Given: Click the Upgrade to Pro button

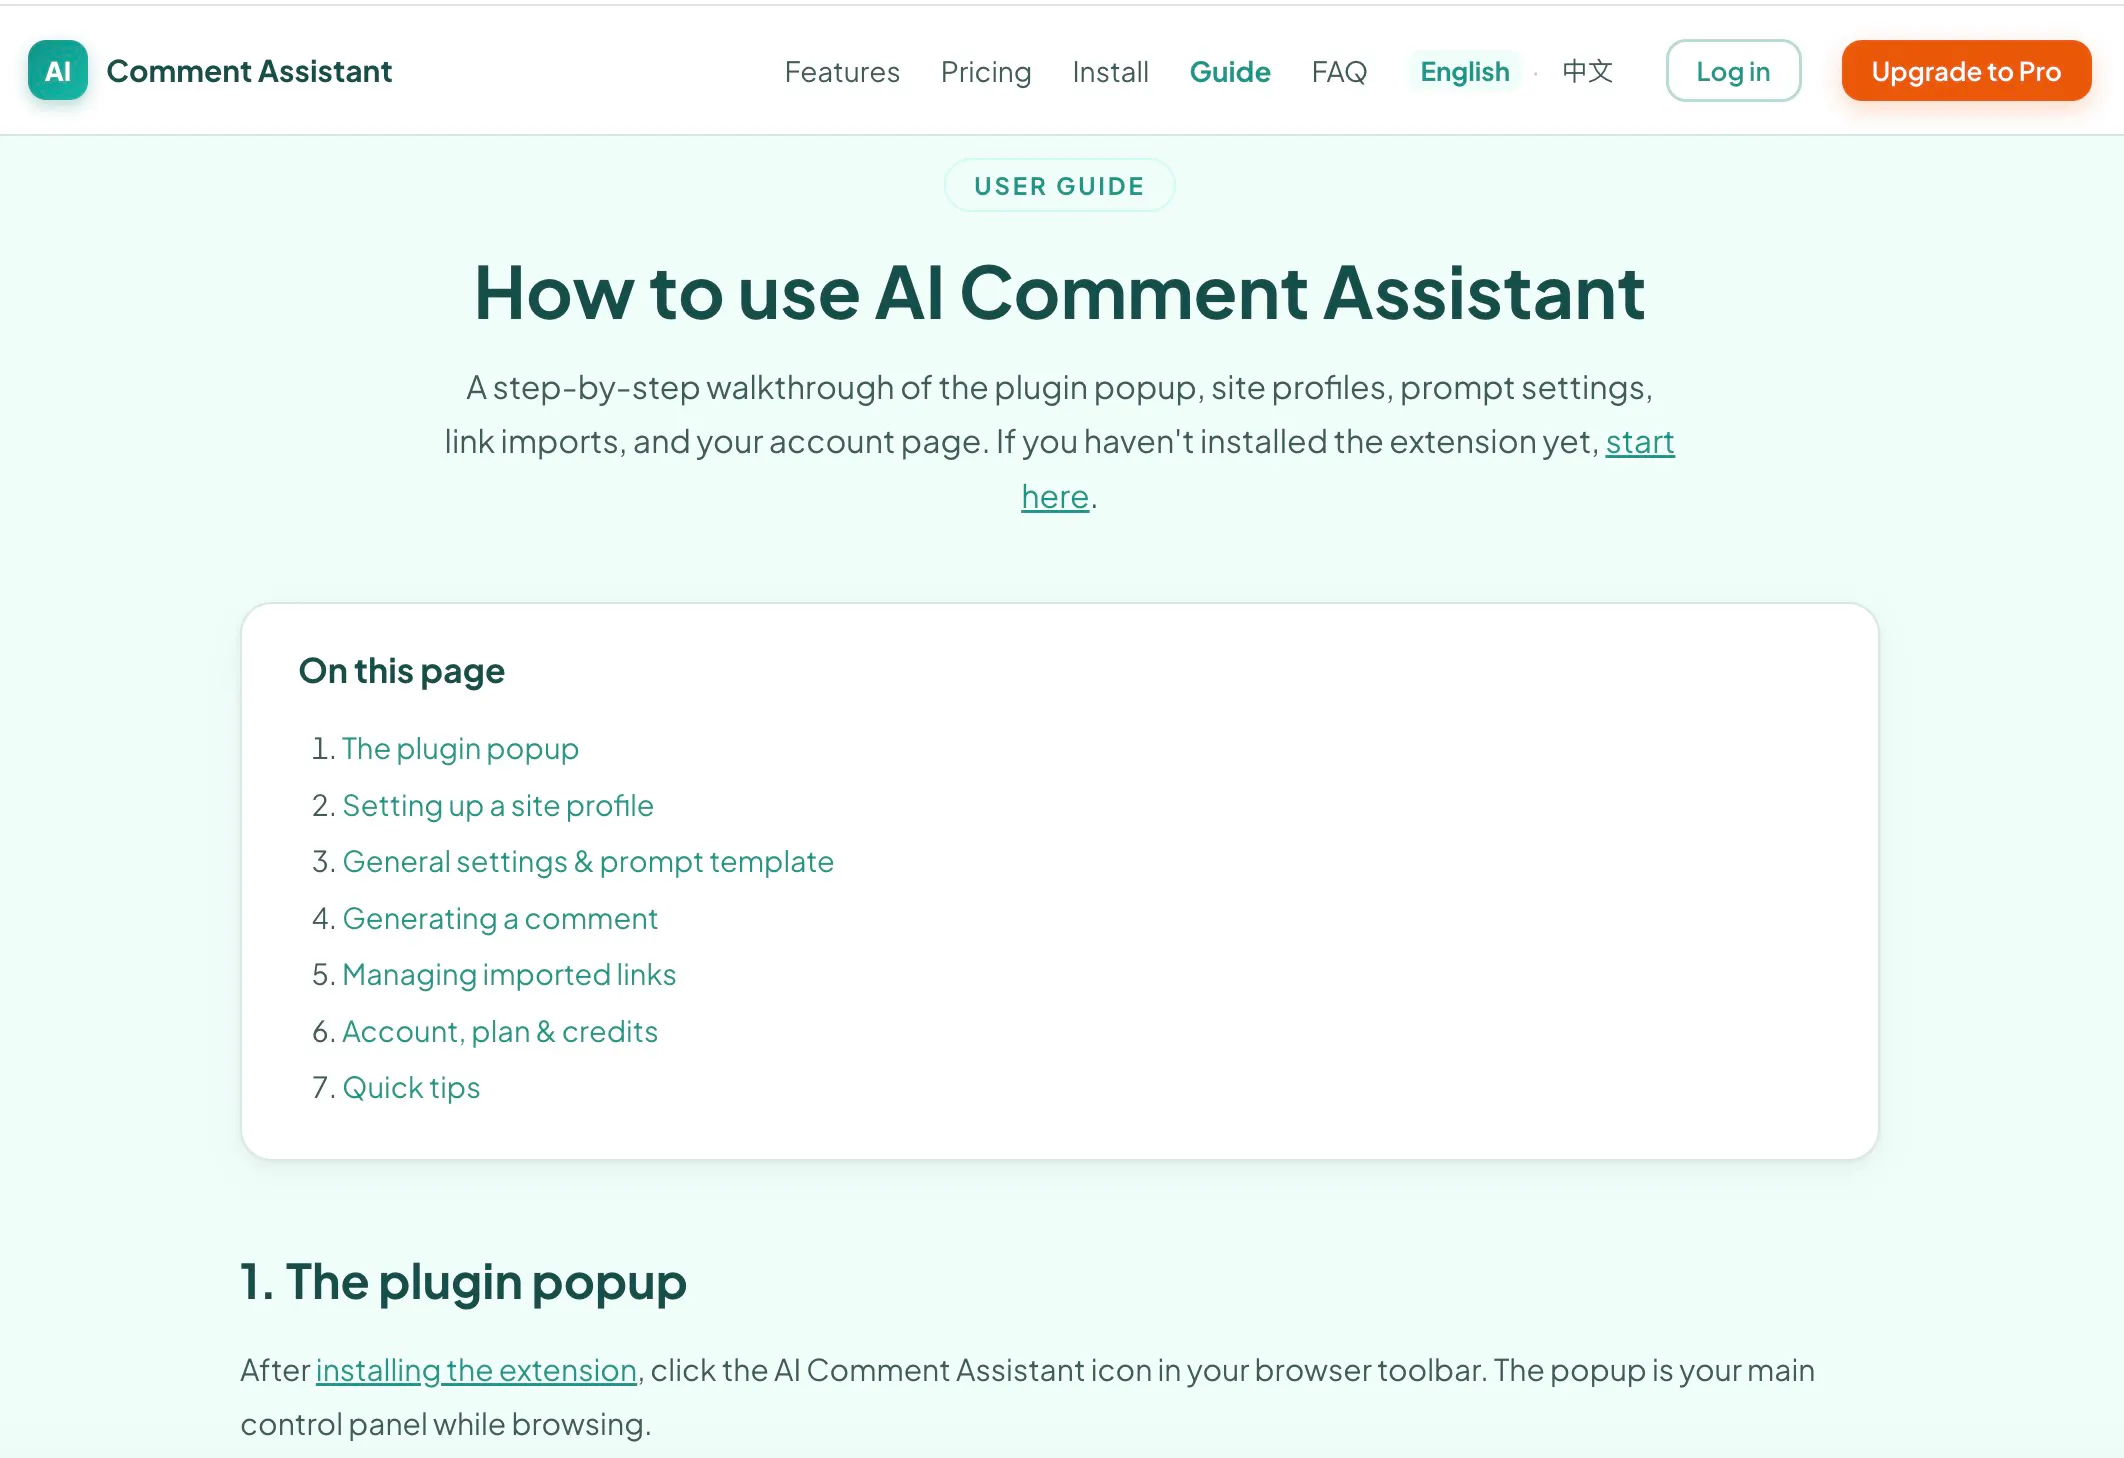Looking at the screenshot, I should point(1966,71).
